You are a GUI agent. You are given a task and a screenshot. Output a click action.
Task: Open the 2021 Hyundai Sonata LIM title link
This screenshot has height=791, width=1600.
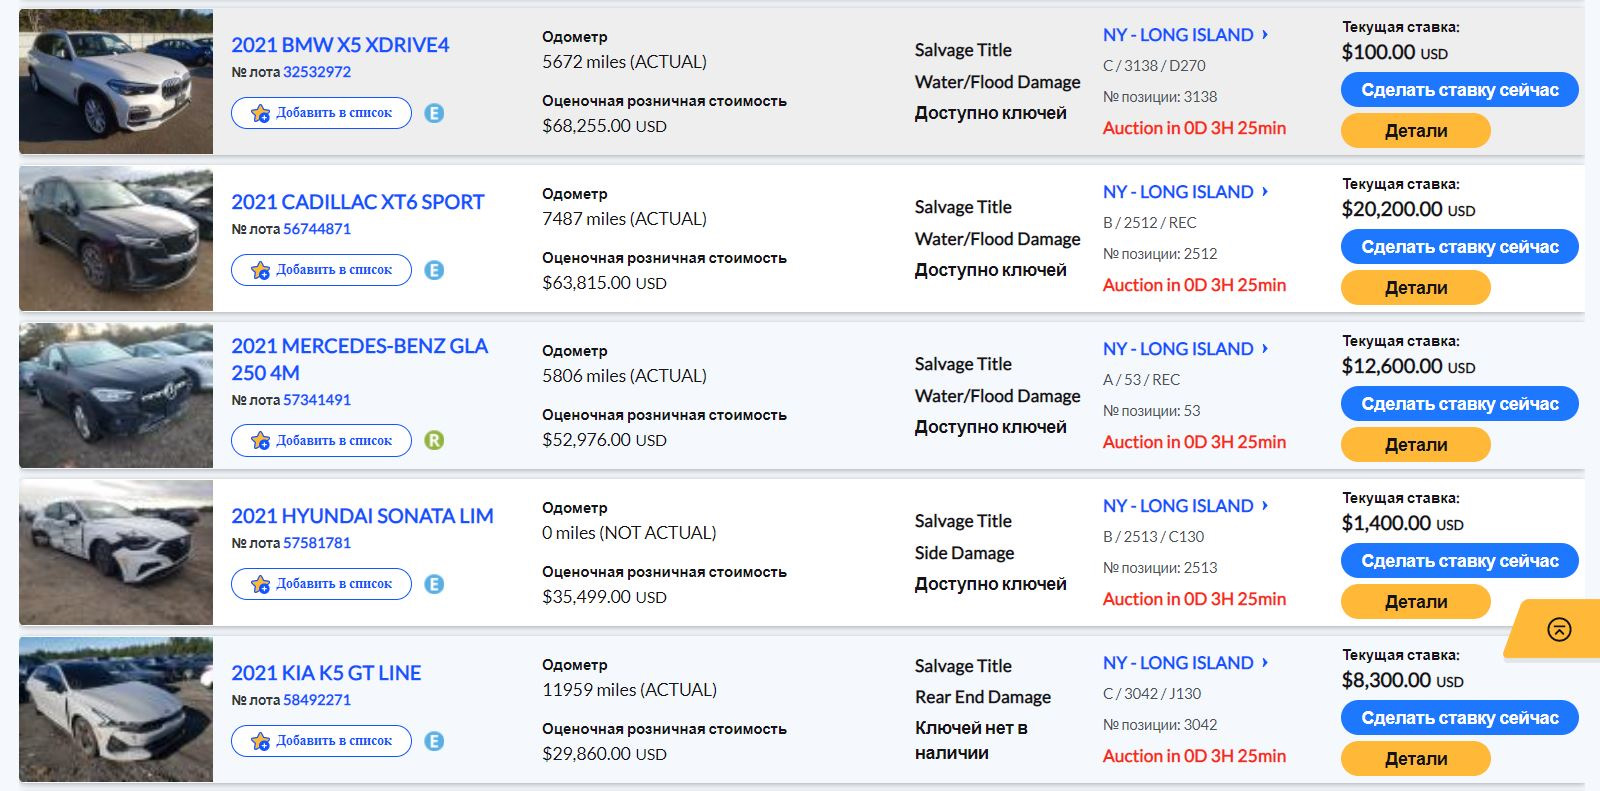(x=362, y=516)
